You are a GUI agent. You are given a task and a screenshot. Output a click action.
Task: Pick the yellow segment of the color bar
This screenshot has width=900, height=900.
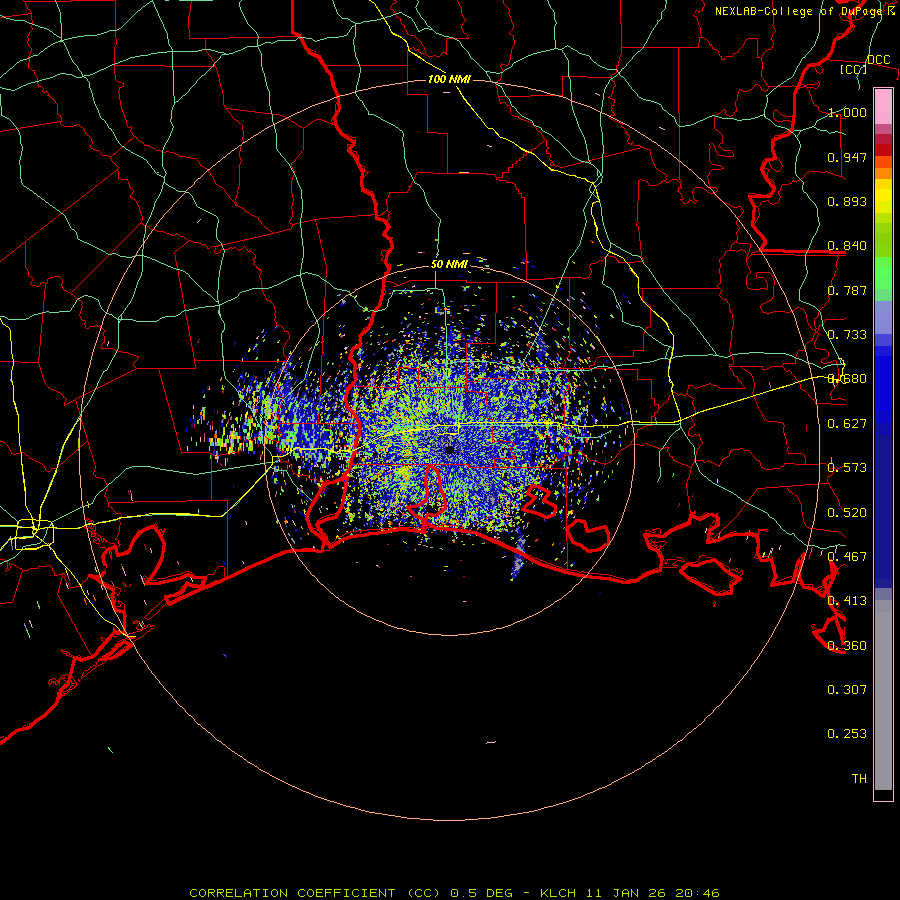[x=883, y=196]
